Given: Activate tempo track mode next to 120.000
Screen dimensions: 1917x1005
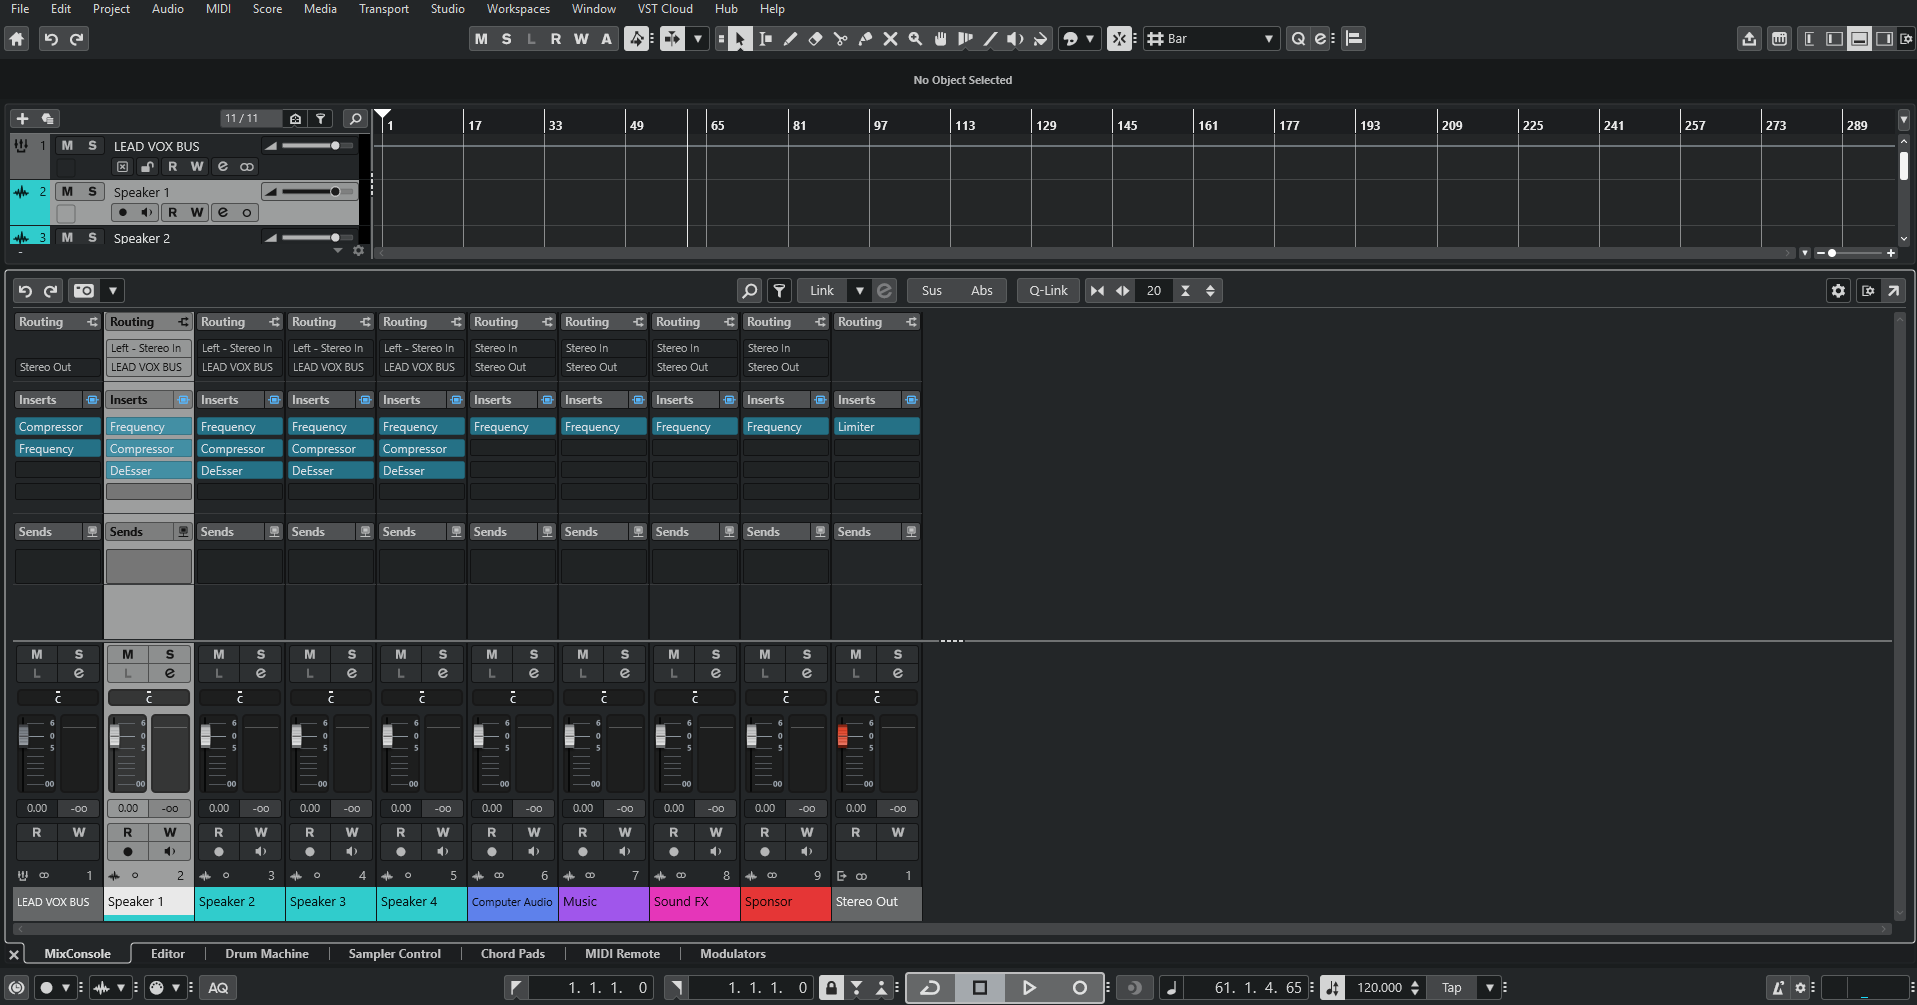Looking at the screenshot, I should pyautogui.click(x=1332, y=987).
